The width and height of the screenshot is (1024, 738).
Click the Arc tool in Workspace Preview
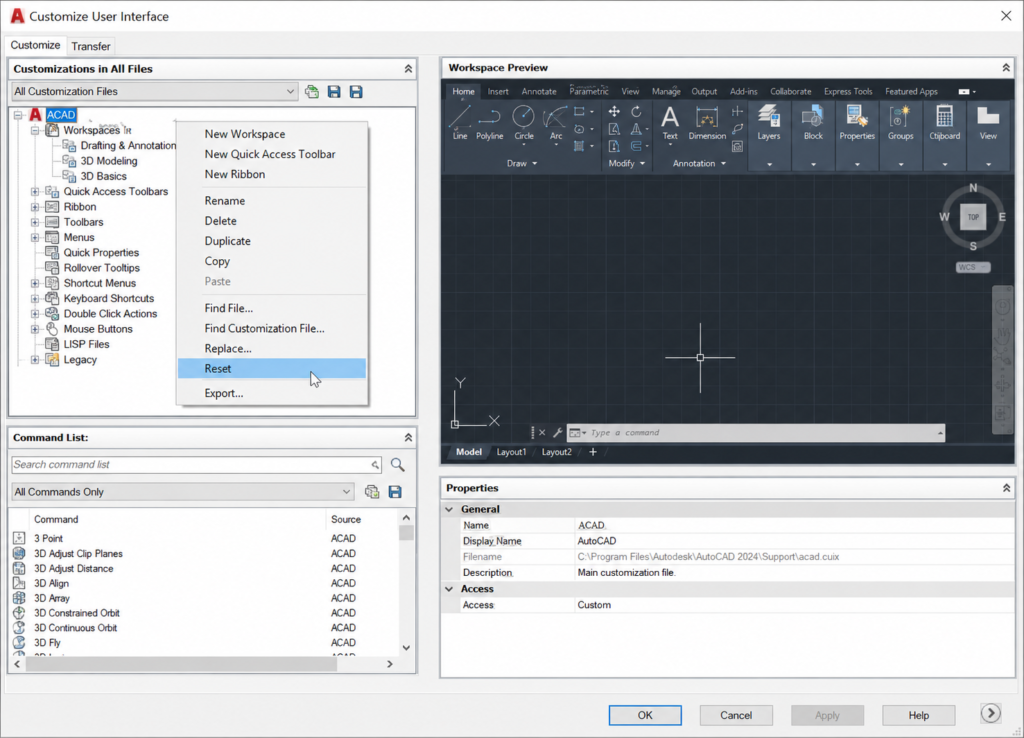coord(556,123)
